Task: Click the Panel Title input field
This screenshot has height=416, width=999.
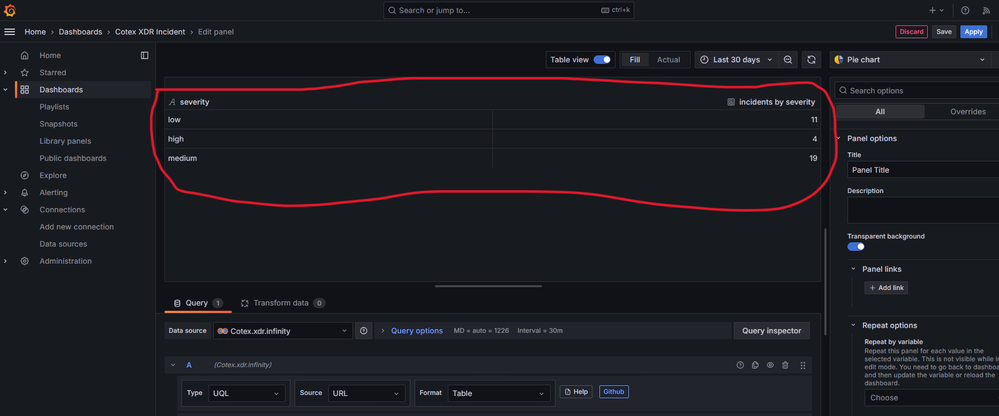Action: (922, 170)
